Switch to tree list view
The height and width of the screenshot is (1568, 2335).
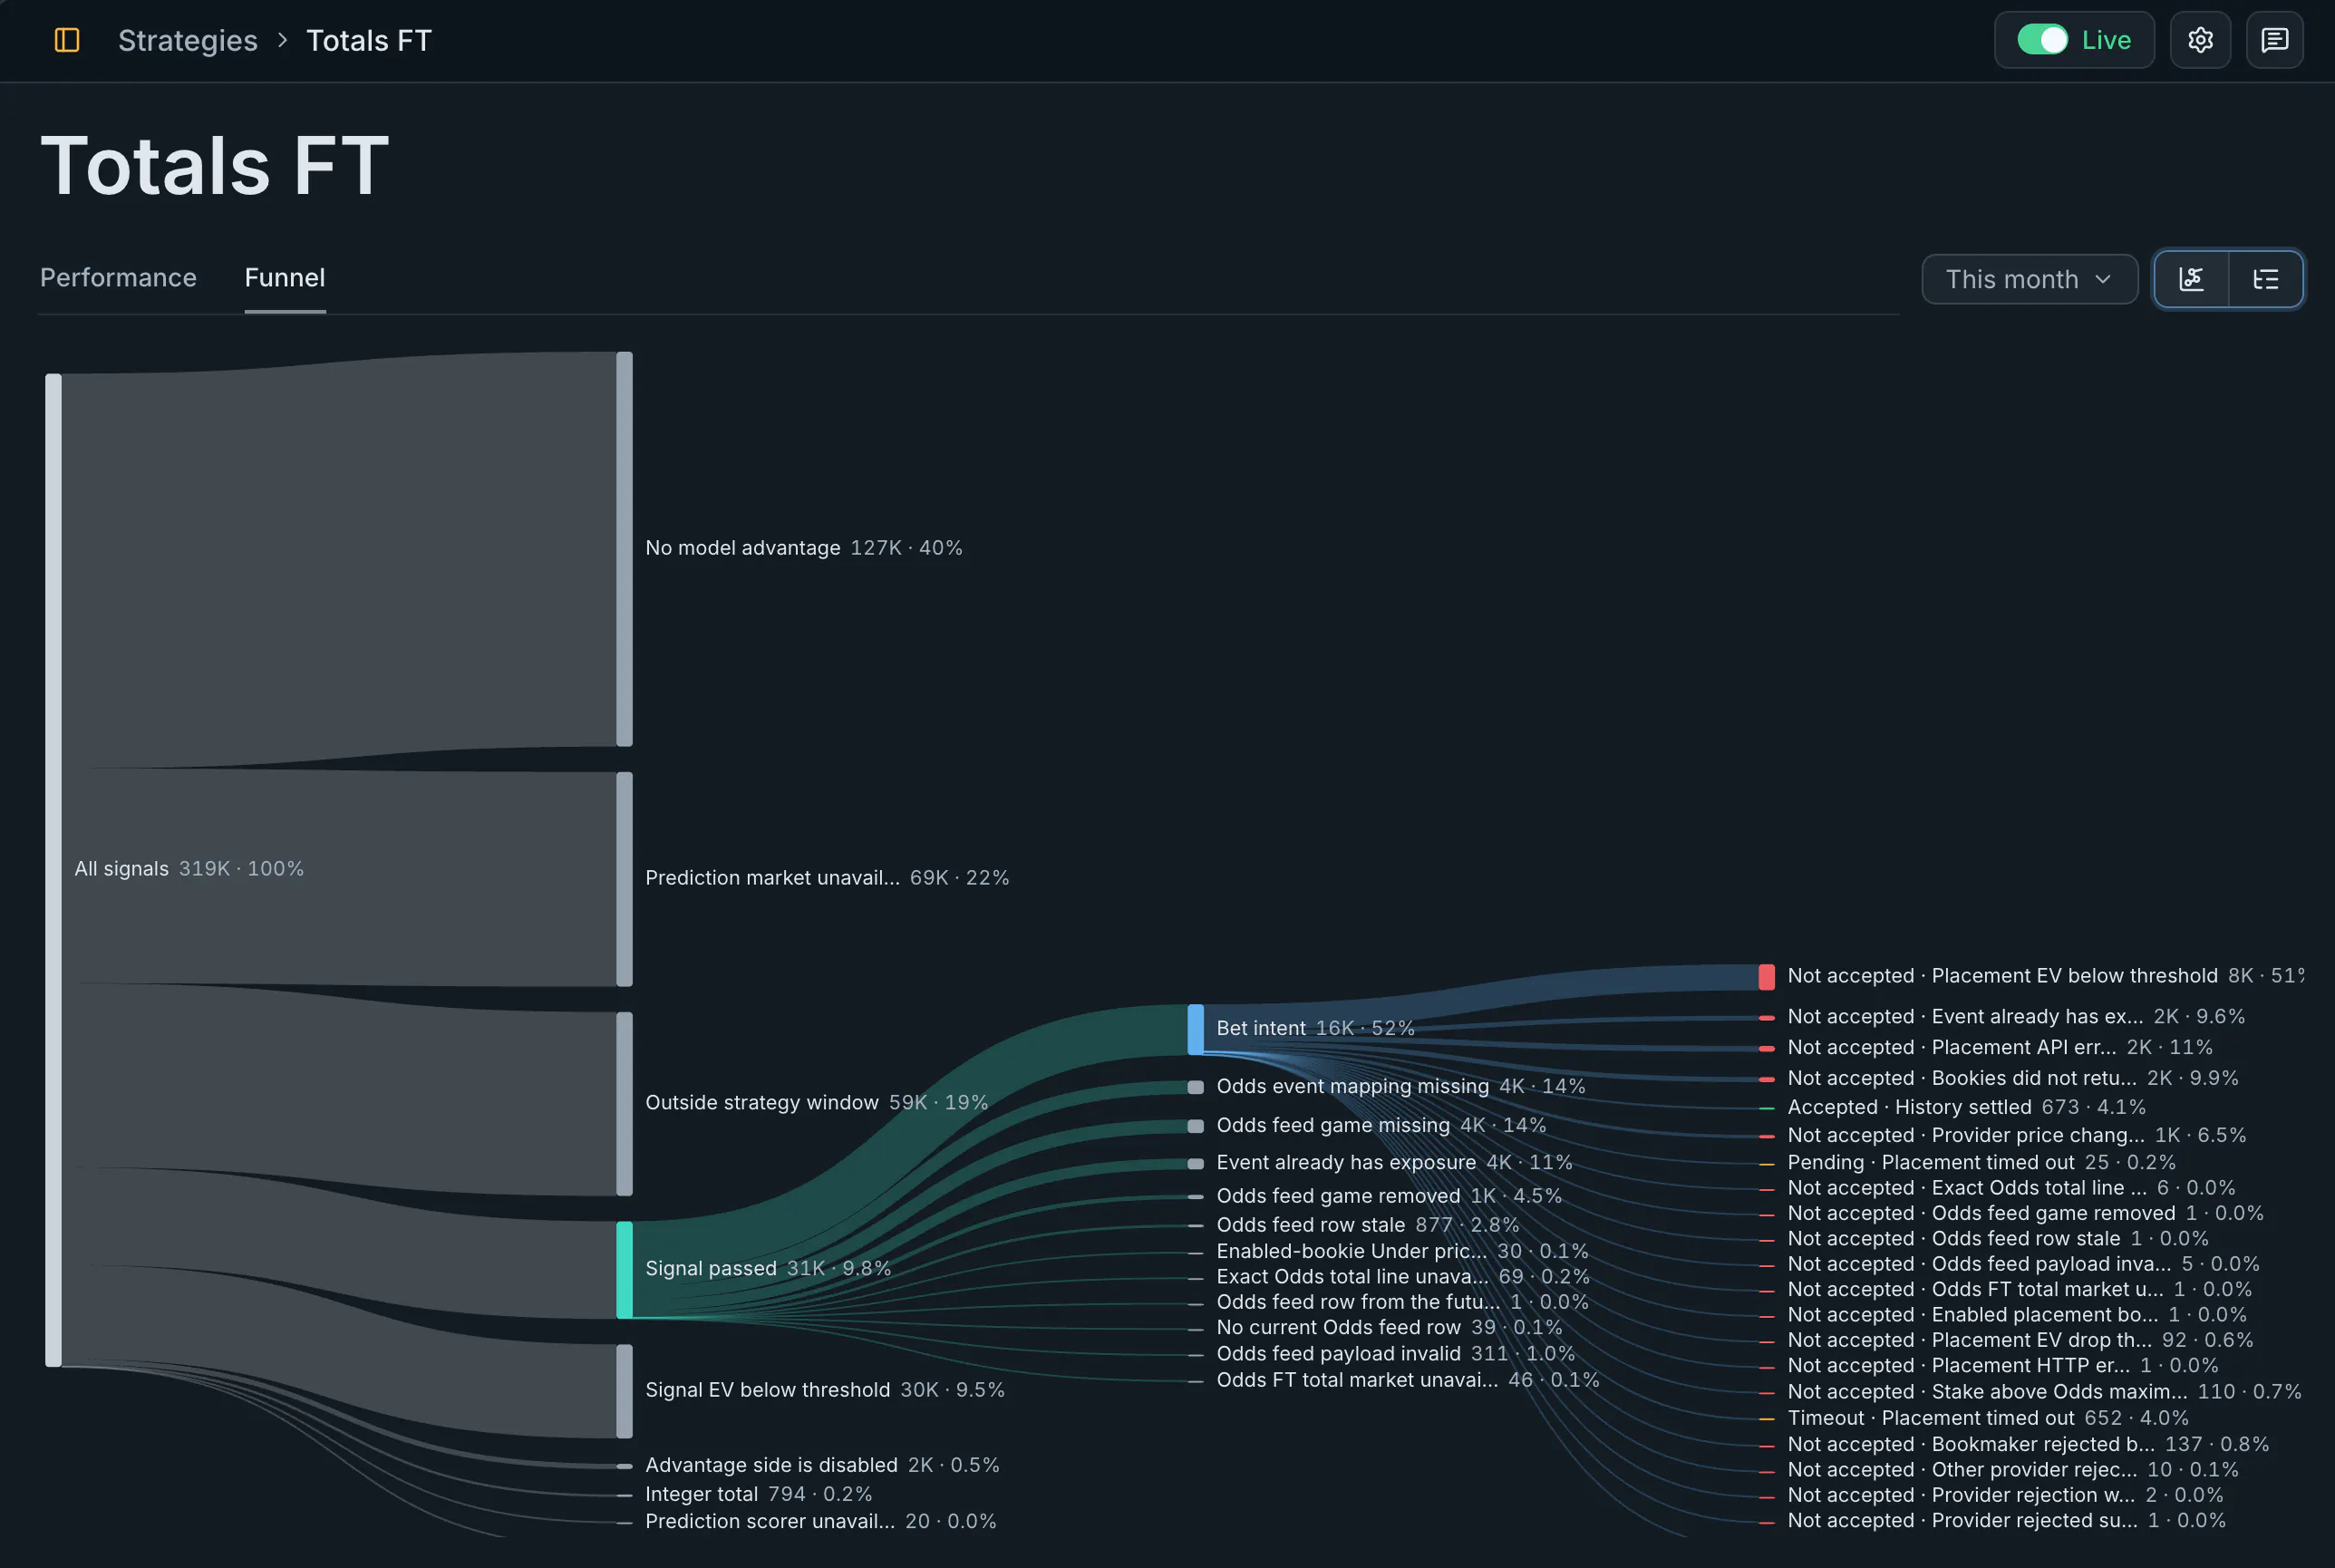2265,279
